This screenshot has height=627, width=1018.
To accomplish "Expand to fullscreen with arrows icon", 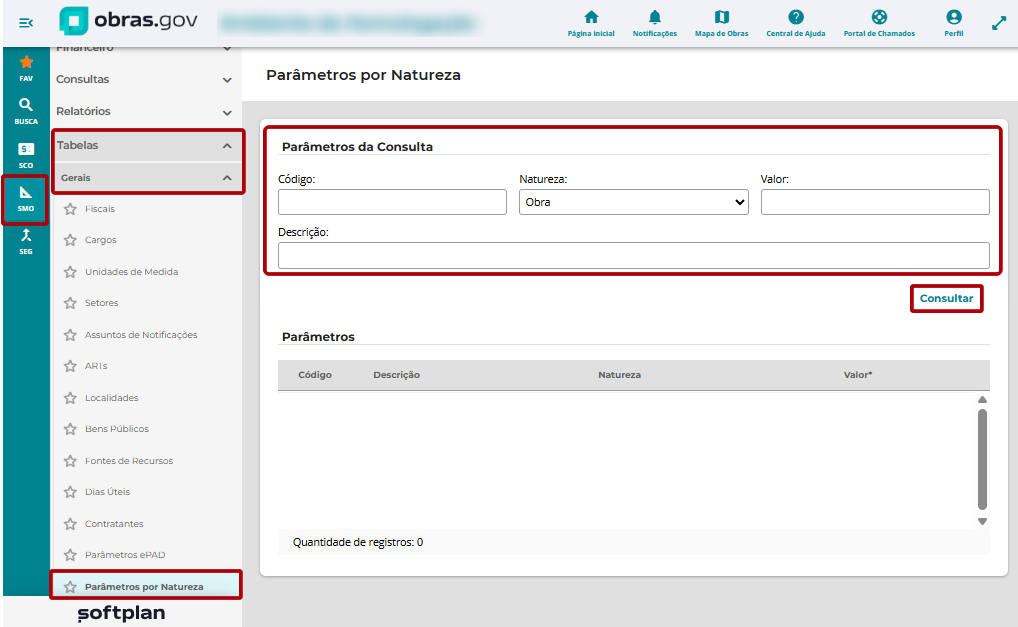I will coord(999,23).
